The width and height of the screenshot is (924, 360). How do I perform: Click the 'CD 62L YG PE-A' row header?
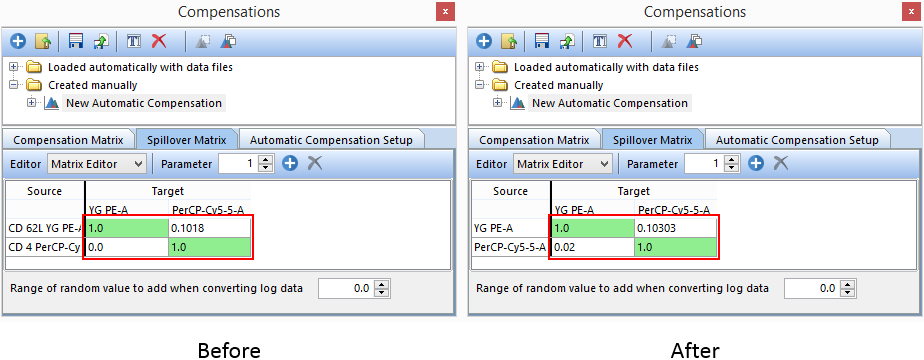(x=46, y=229)
